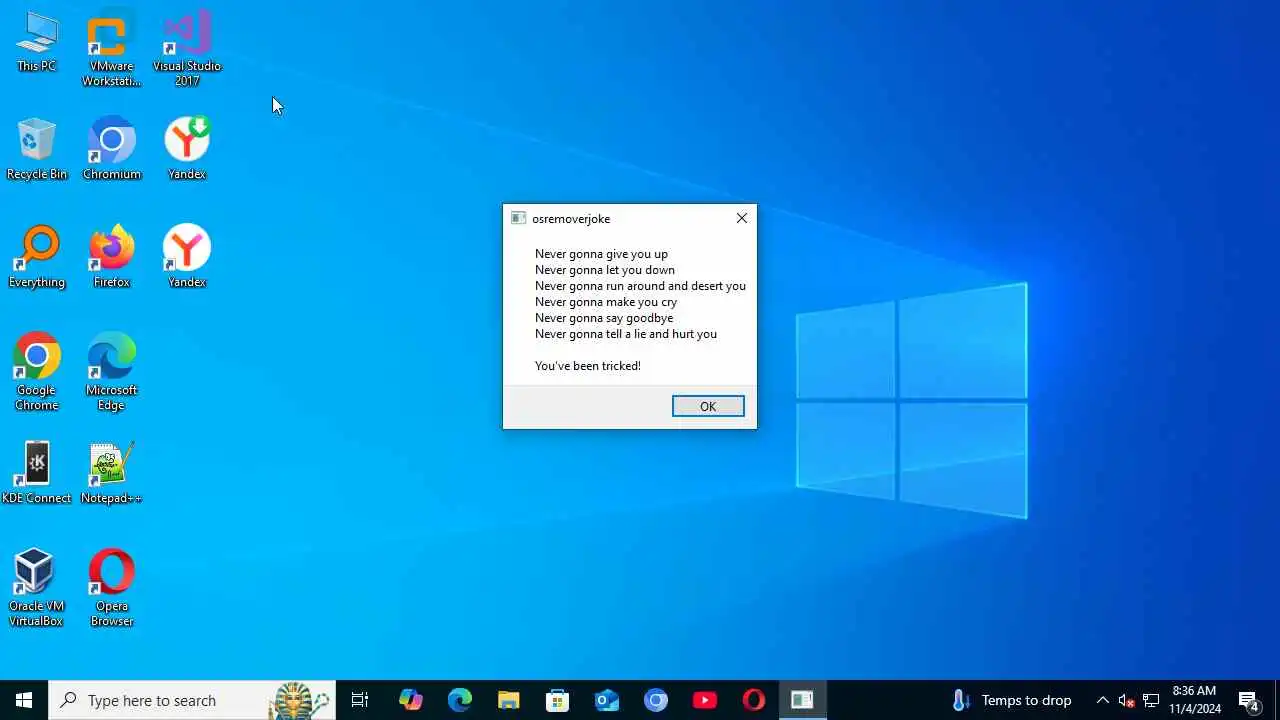Open Chromium from the taskbar
Screen dimensions: 1280x720
tap(656, 700)
